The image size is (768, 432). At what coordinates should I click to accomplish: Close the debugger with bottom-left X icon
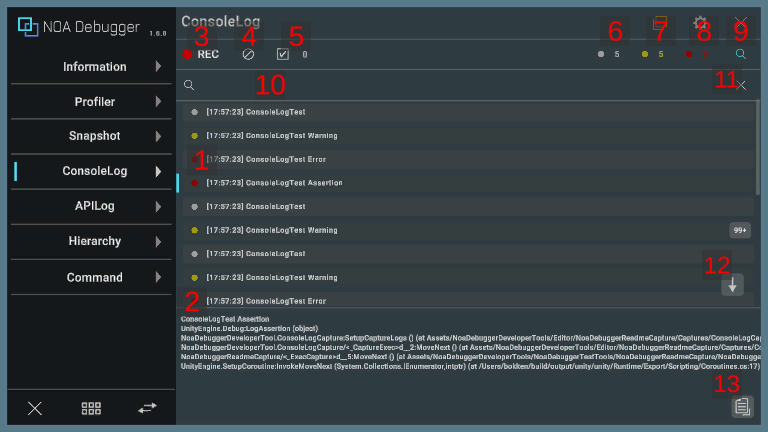click(35, 408)
